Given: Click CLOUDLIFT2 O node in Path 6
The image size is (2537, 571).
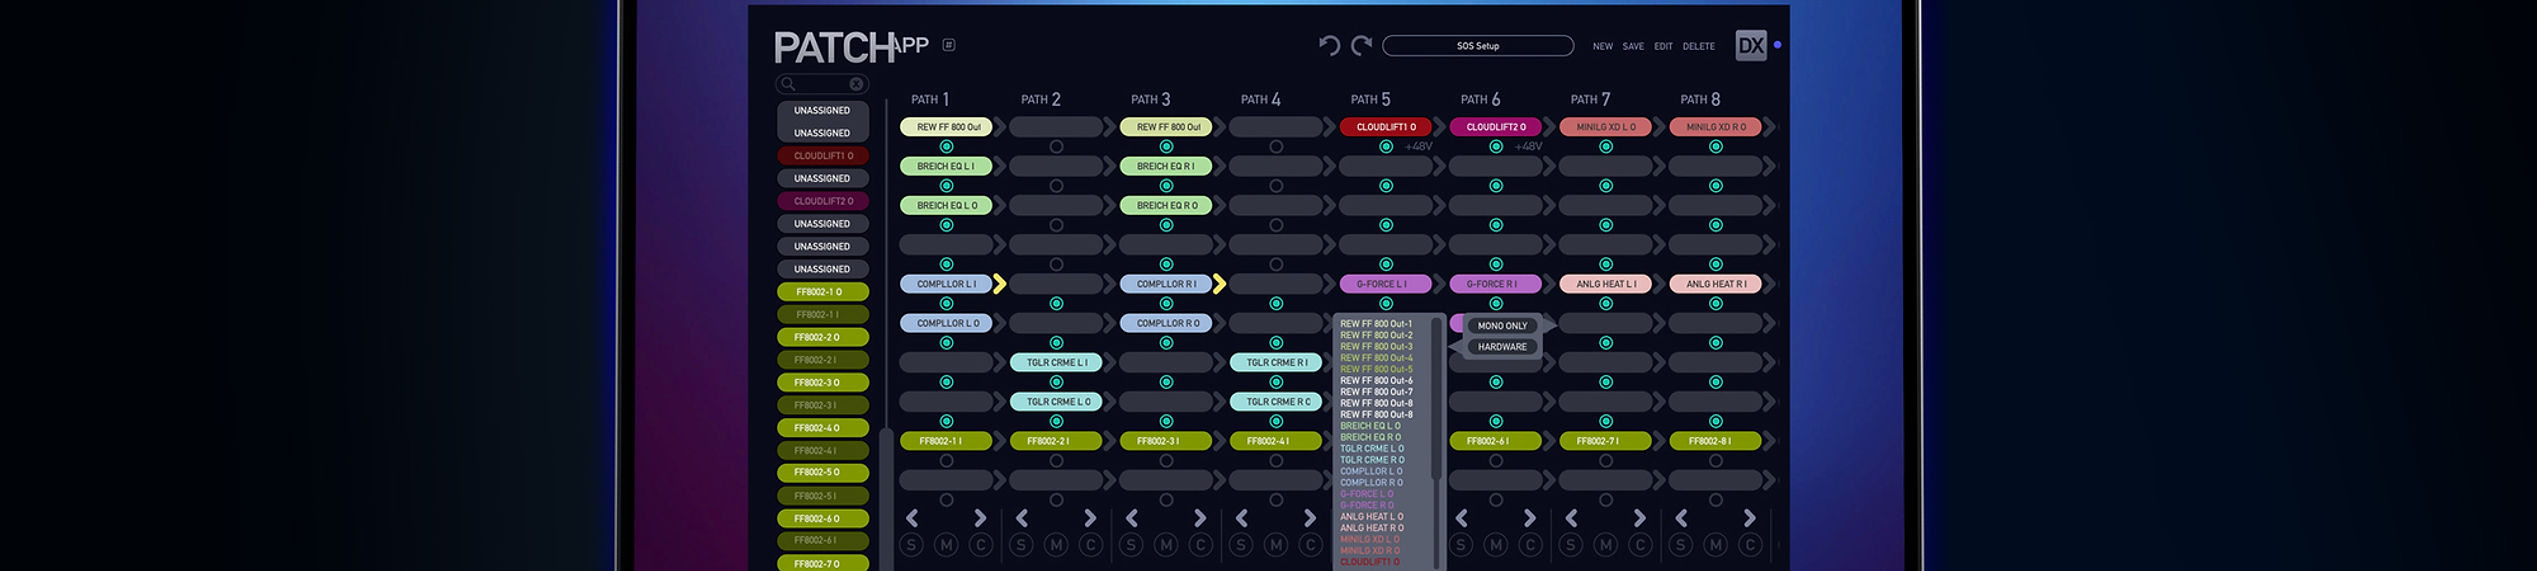Looking at the screenshot, I should [1495, 127].
